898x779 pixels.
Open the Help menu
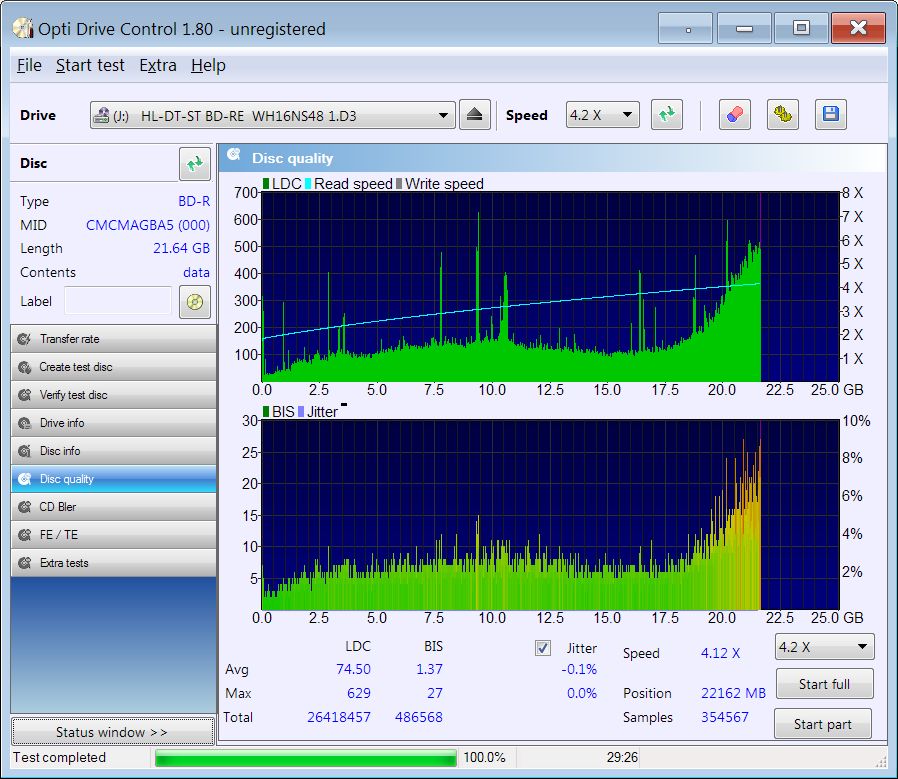tap(208, 65)
